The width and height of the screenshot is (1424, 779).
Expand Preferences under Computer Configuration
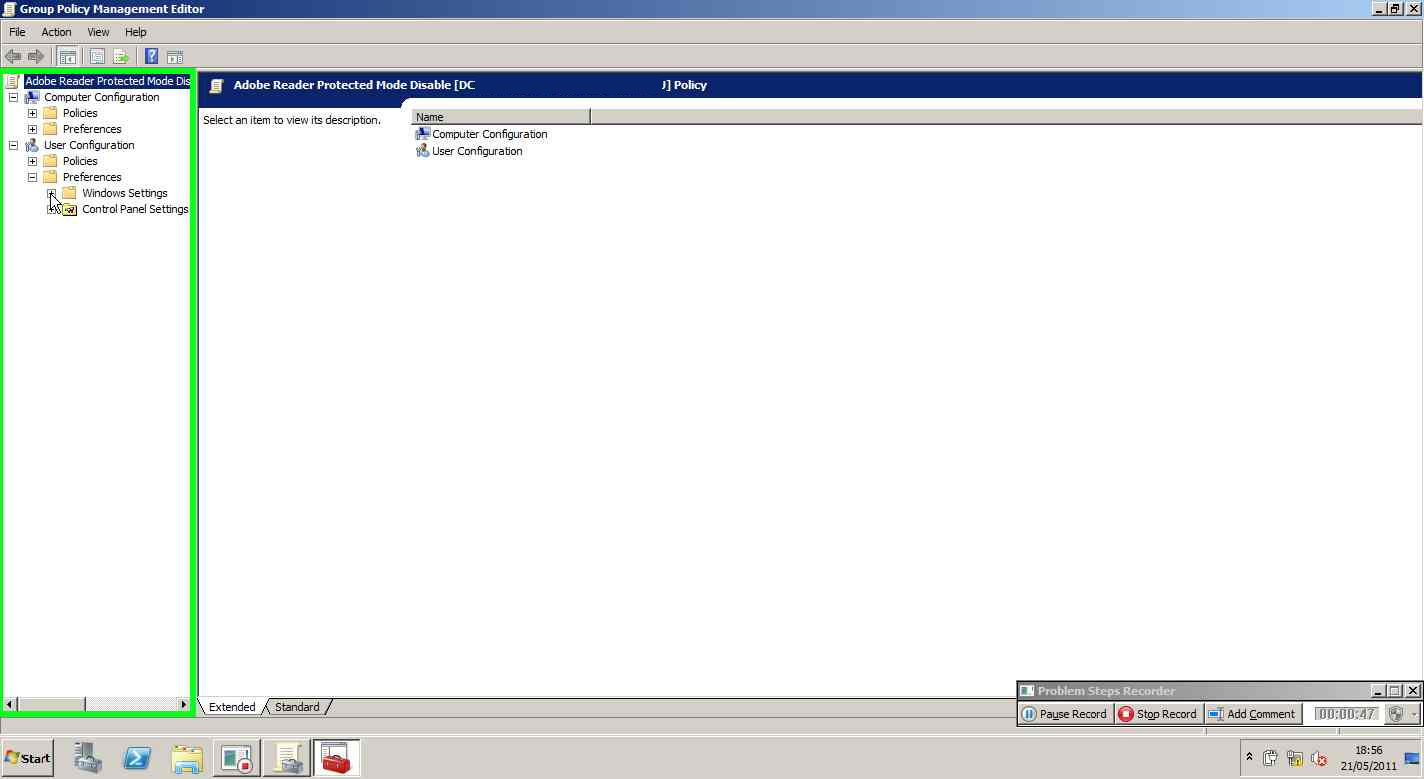(32, 129)
